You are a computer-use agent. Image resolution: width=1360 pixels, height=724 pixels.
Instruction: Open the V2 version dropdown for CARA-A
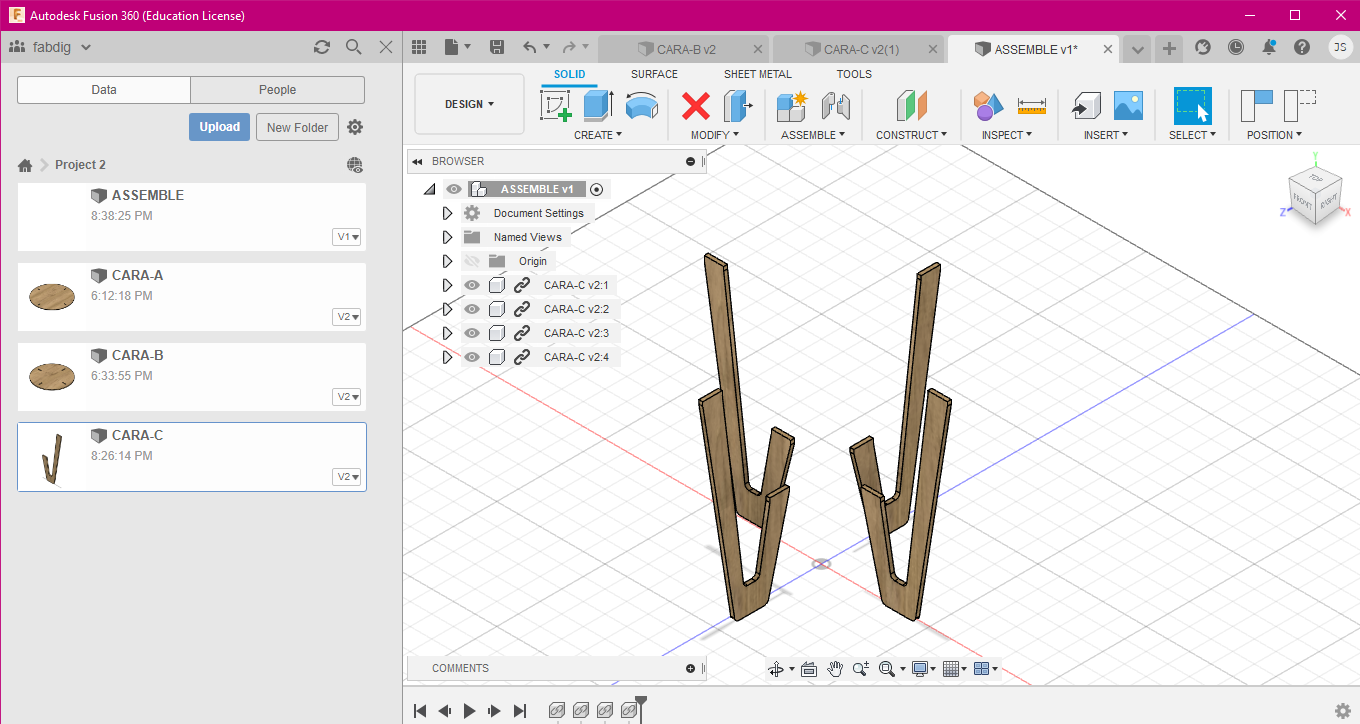pos(347,317)
